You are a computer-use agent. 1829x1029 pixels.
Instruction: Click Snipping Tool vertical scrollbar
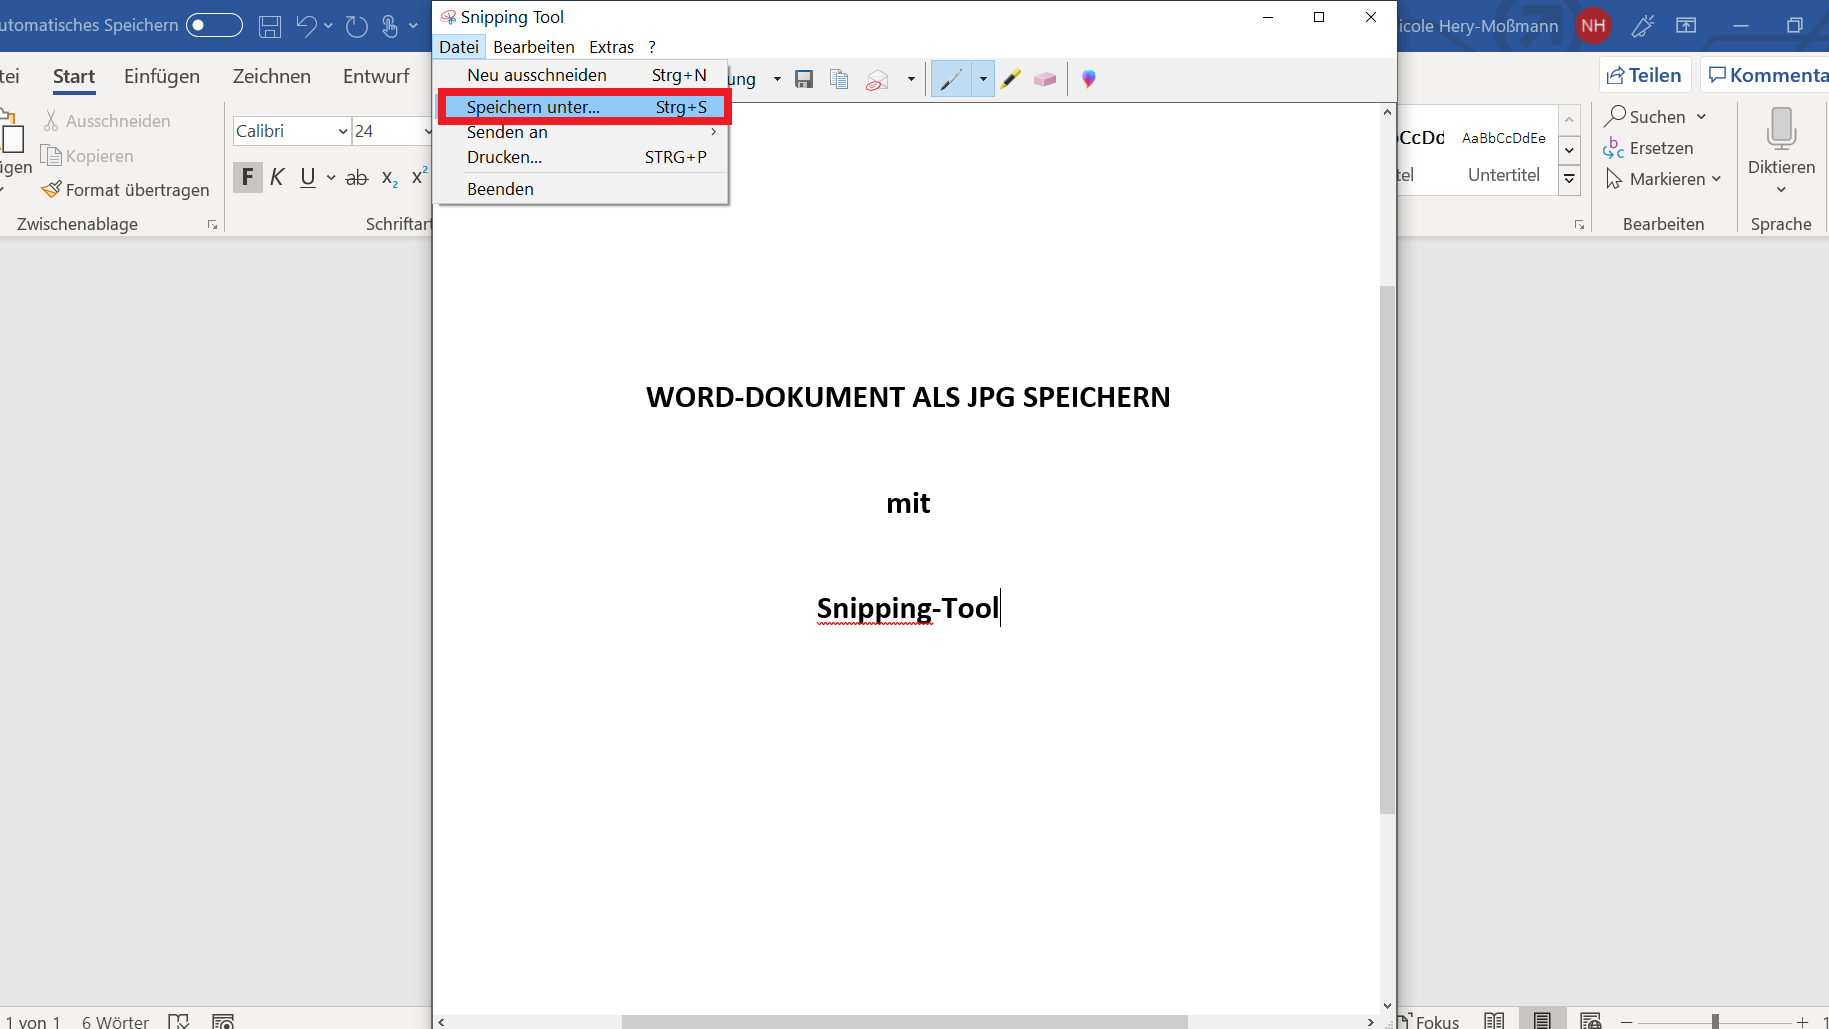pyautogui.click(x=1387, y=550)
